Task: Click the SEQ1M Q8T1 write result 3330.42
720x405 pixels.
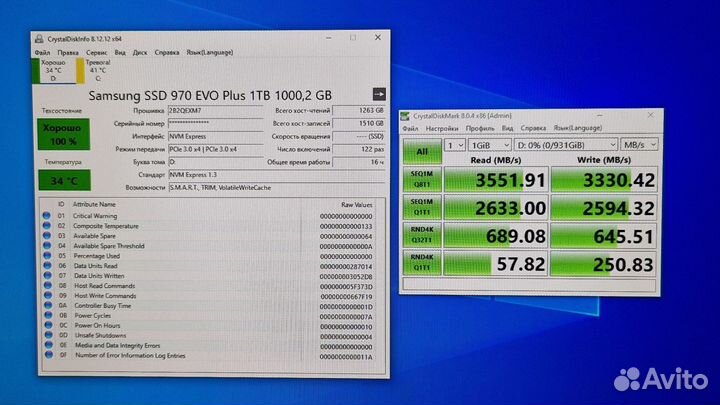Action: (604, 179)
